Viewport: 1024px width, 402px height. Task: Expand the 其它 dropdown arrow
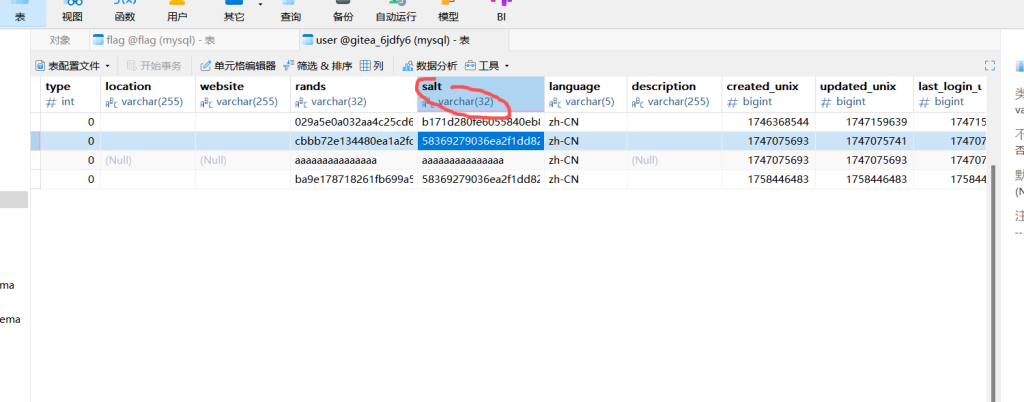pyautogui.click(x=260, y=5)
